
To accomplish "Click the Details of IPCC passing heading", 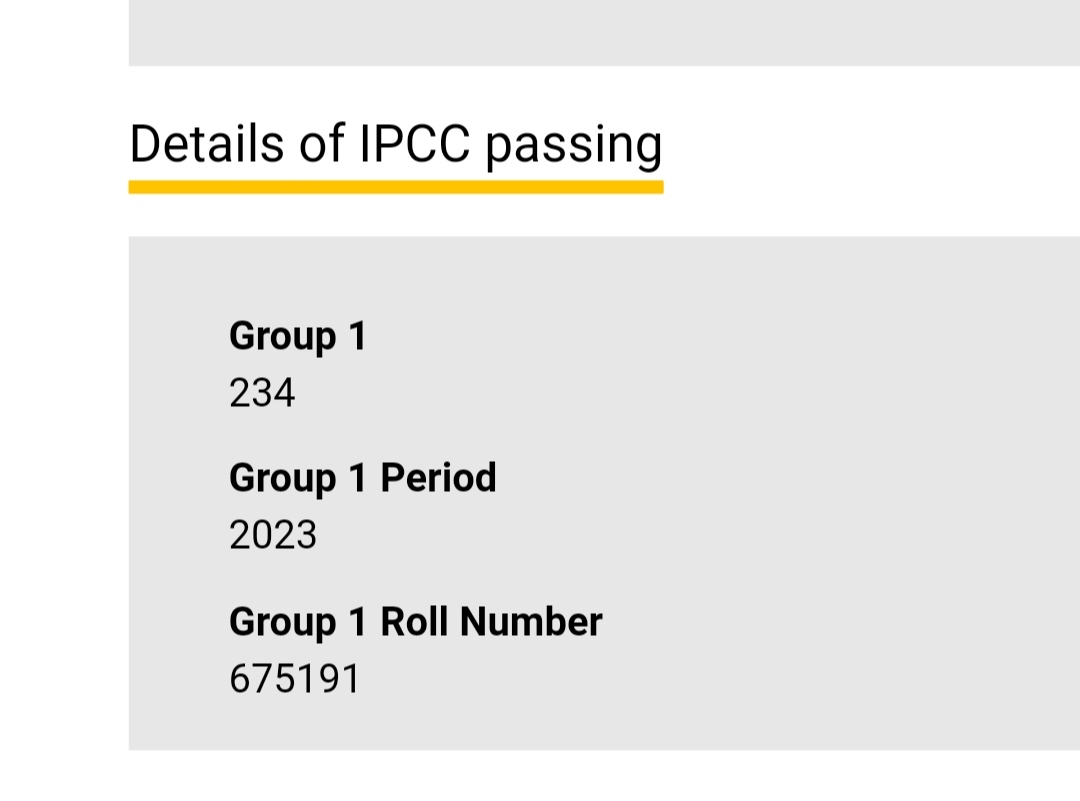I will pyautogui.click(x=395, y=144).
